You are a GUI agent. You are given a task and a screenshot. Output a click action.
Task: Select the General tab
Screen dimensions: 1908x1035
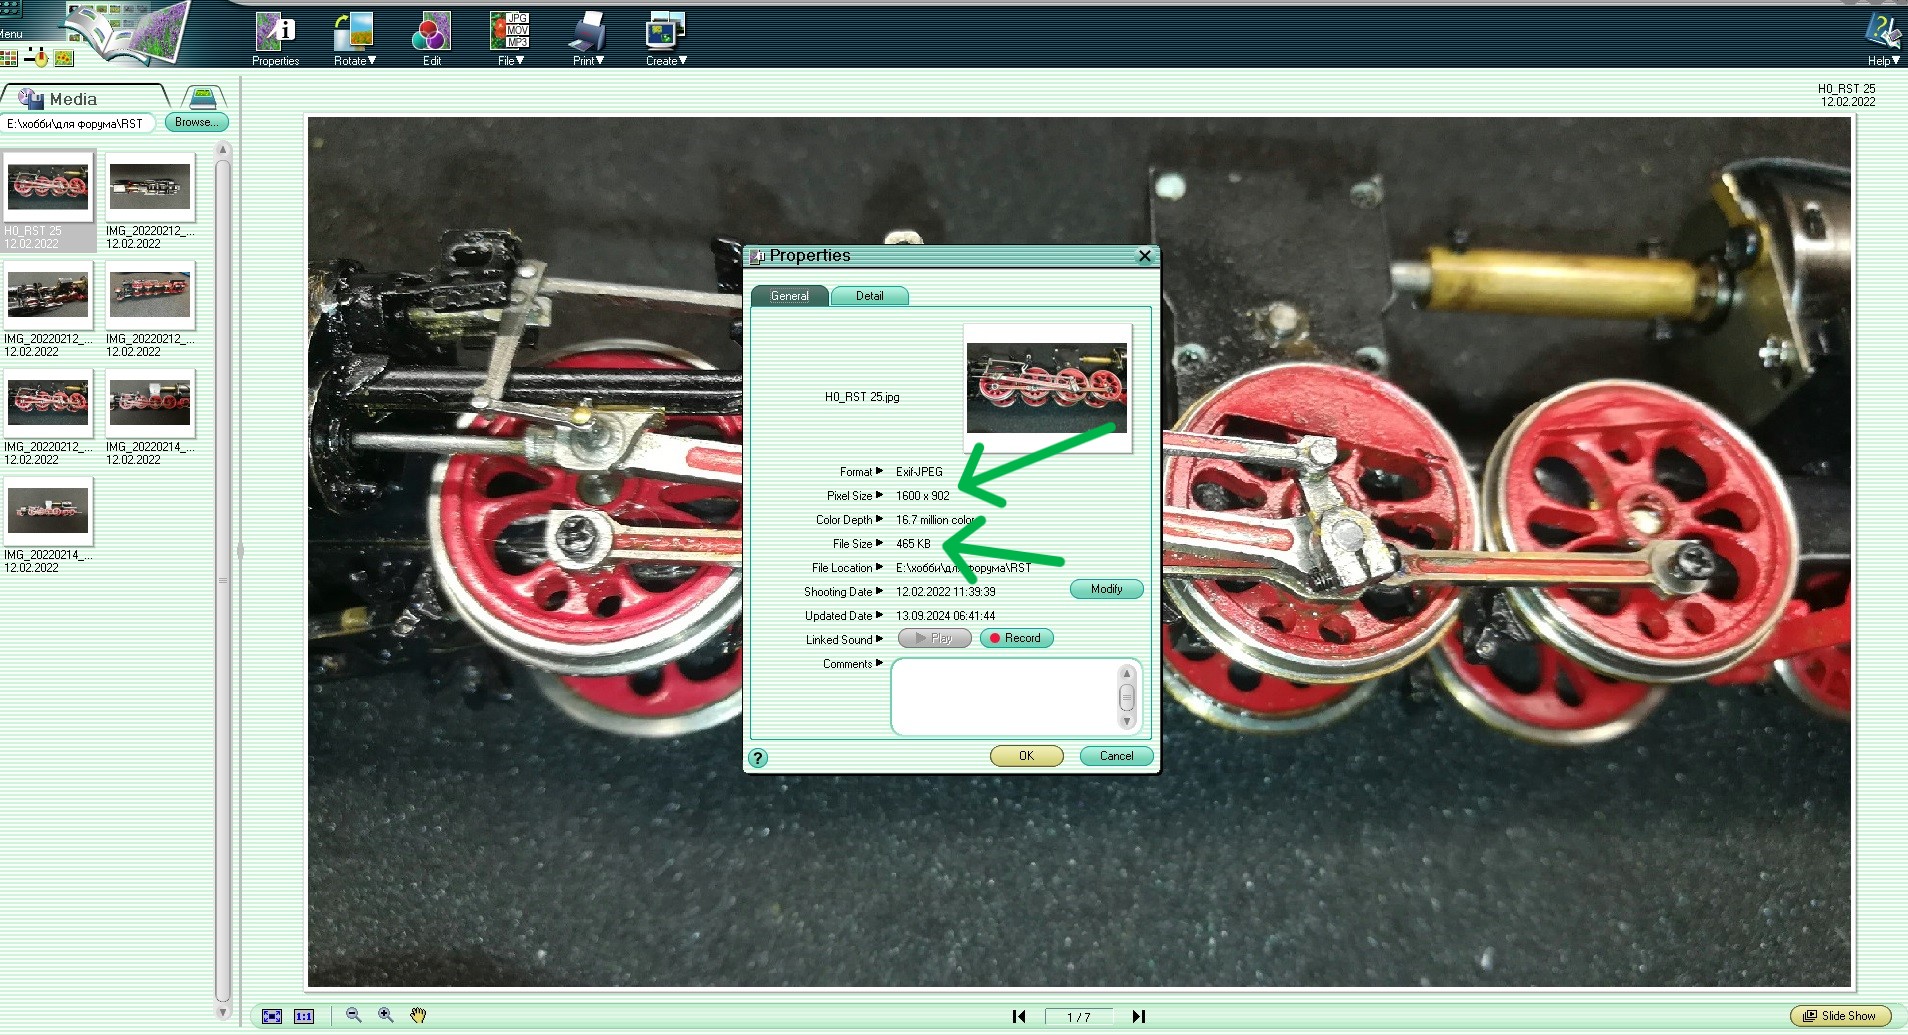(789, 296)
